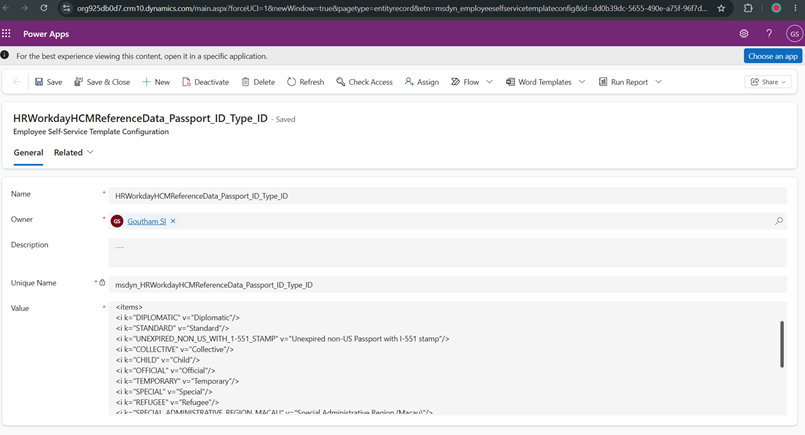Click the <items> opening tag line
805x435 pixels.
coord(129,307)
